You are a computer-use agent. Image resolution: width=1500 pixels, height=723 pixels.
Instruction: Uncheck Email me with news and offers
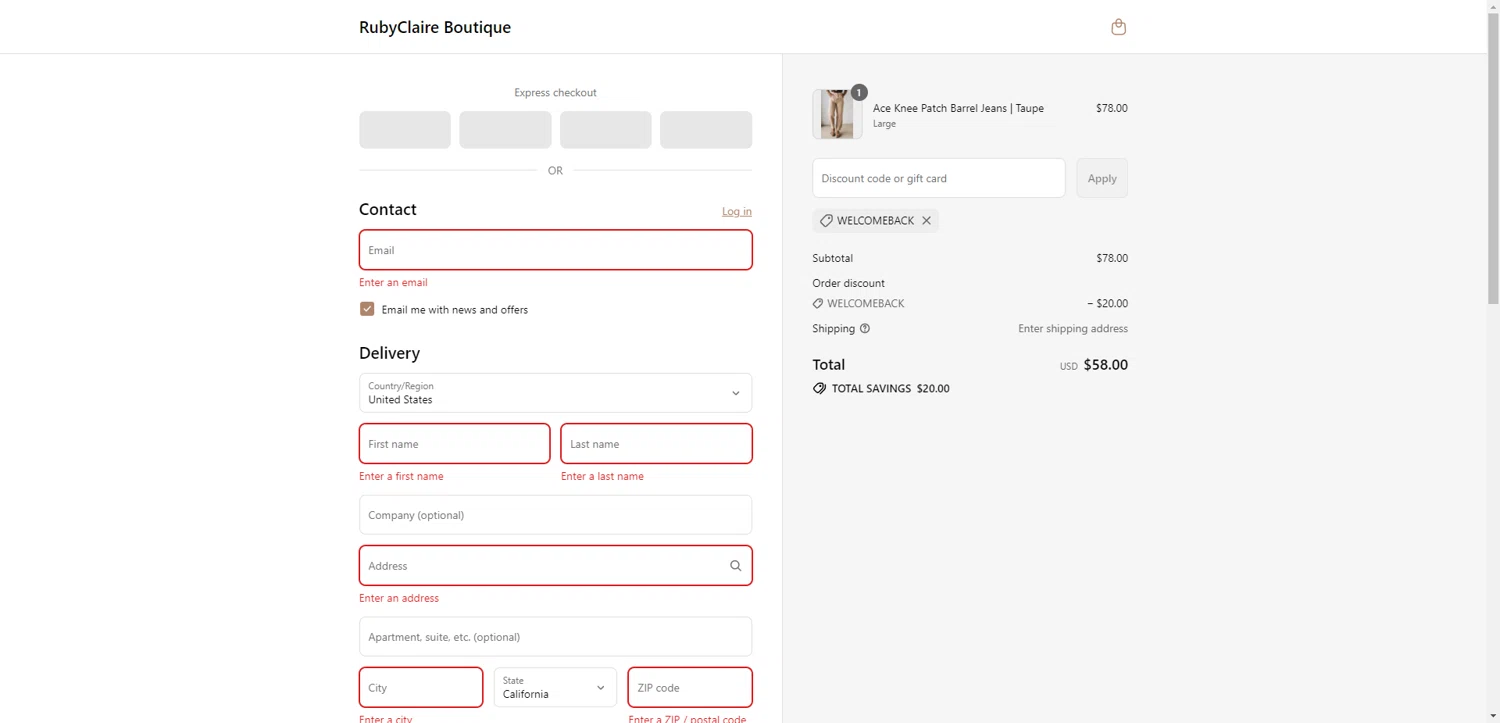tap(367, 309)
